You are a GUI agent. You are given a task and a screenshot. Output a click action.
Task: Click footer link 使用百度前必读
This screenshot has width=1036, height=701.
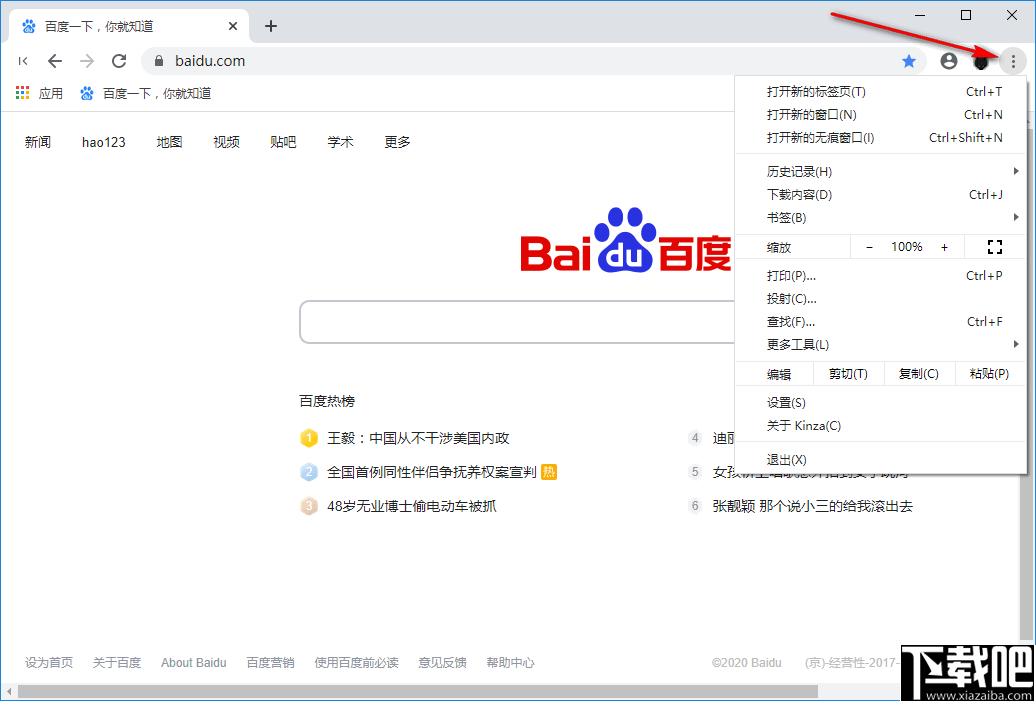(357, 663)
